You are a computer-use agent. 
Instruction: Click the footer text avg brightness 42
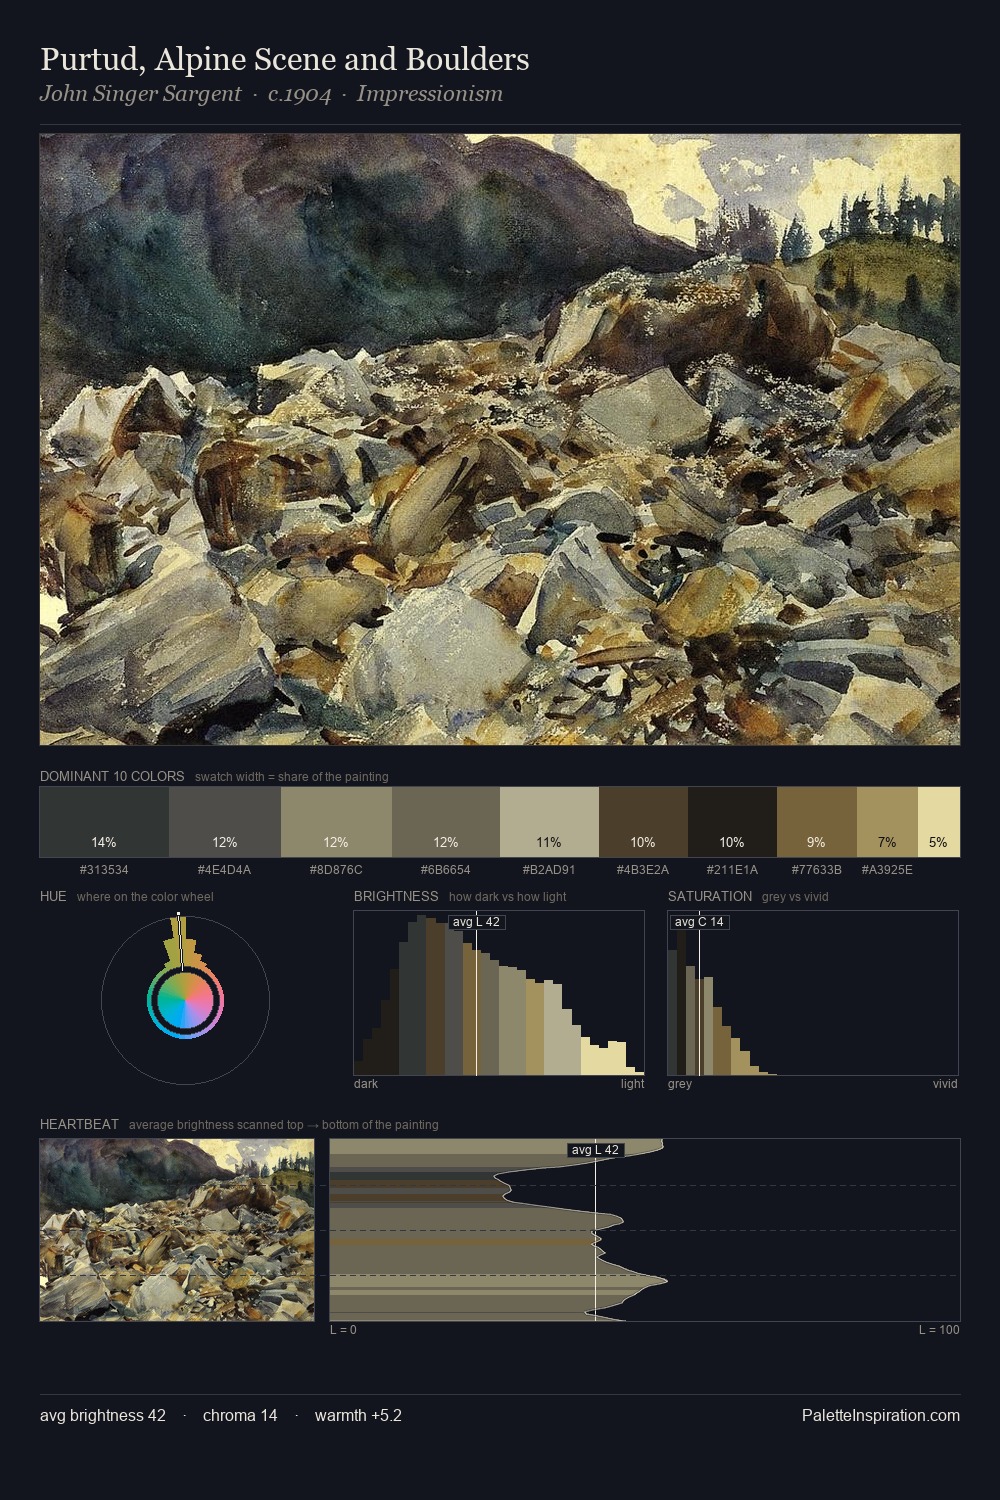pos(103,1415)
